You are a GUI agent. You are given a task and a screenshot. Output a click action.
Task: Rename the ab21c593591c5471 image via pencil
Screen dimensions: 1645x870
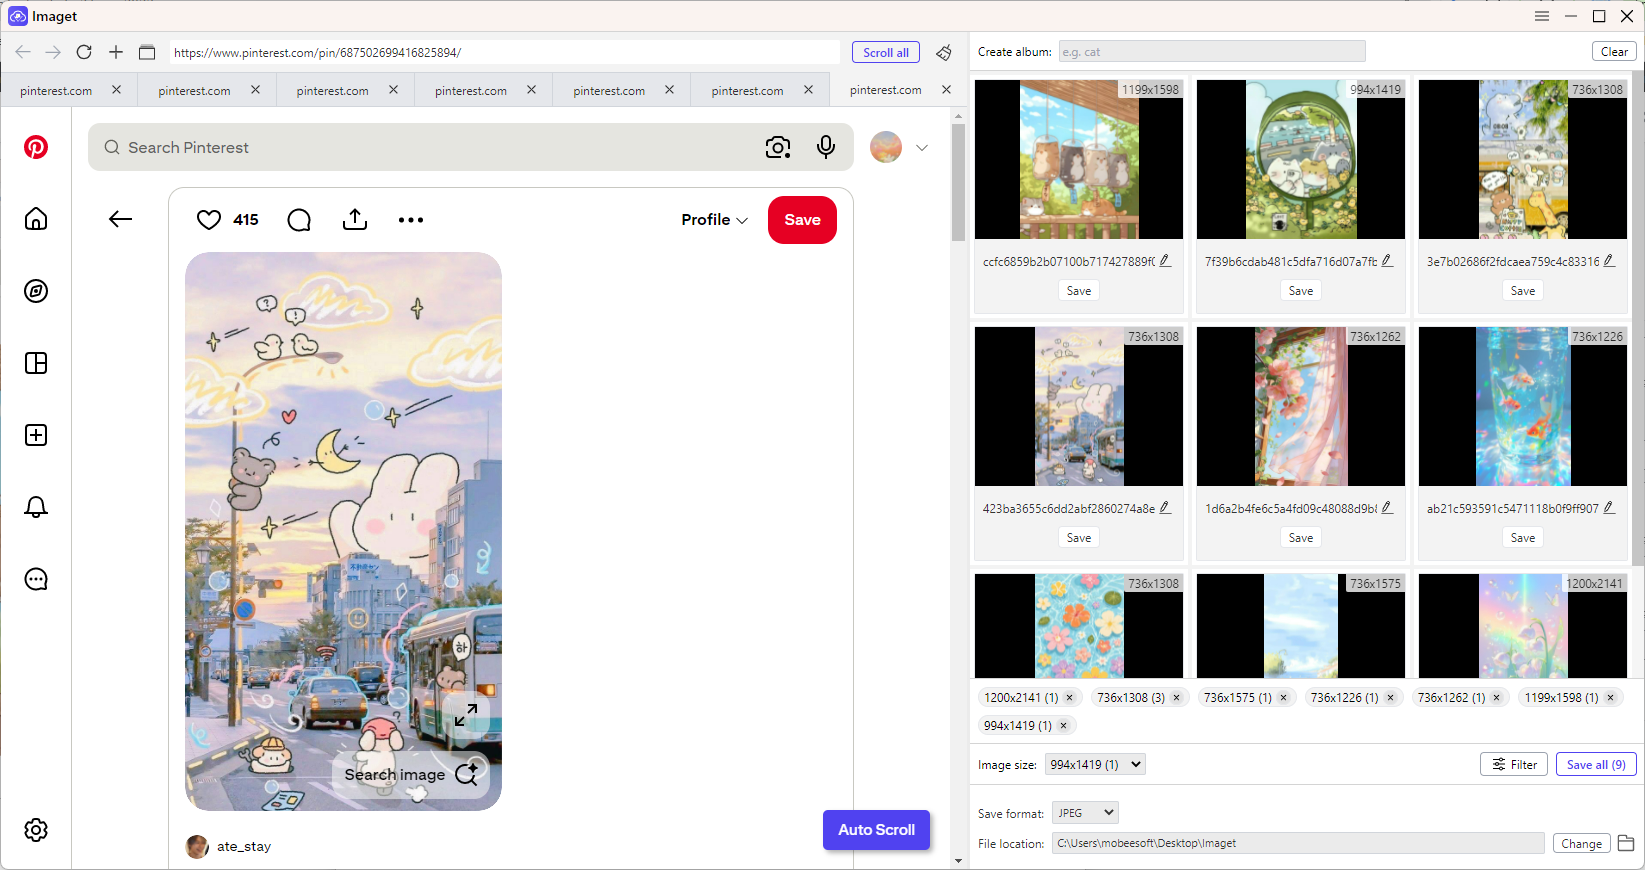click(x=1609, y=508)
